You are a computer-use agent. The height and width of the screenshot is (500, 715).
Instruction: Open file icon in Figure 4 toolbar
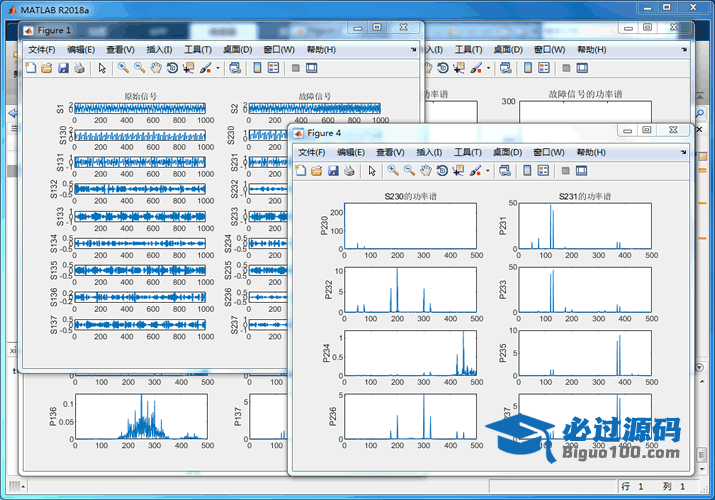pos(317,171)
